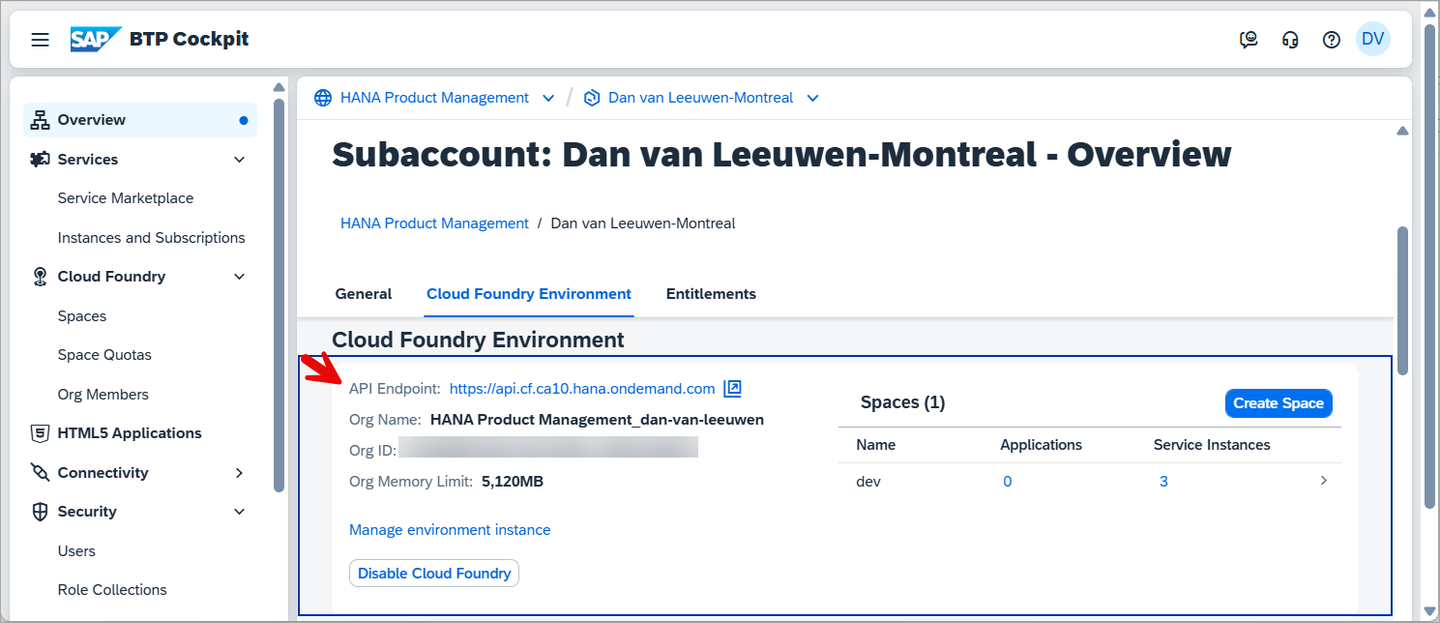Open the hamburger navigation menu
Image resolution: width=1440 pixels, height=623 pixels.
tap(40, 40)
